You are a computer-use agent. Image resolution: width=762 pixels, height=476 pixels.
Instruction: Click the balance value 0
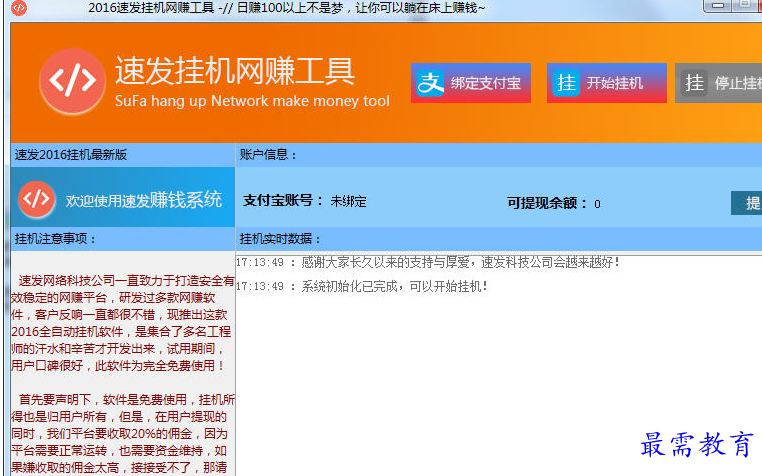[x=597, y=204]
